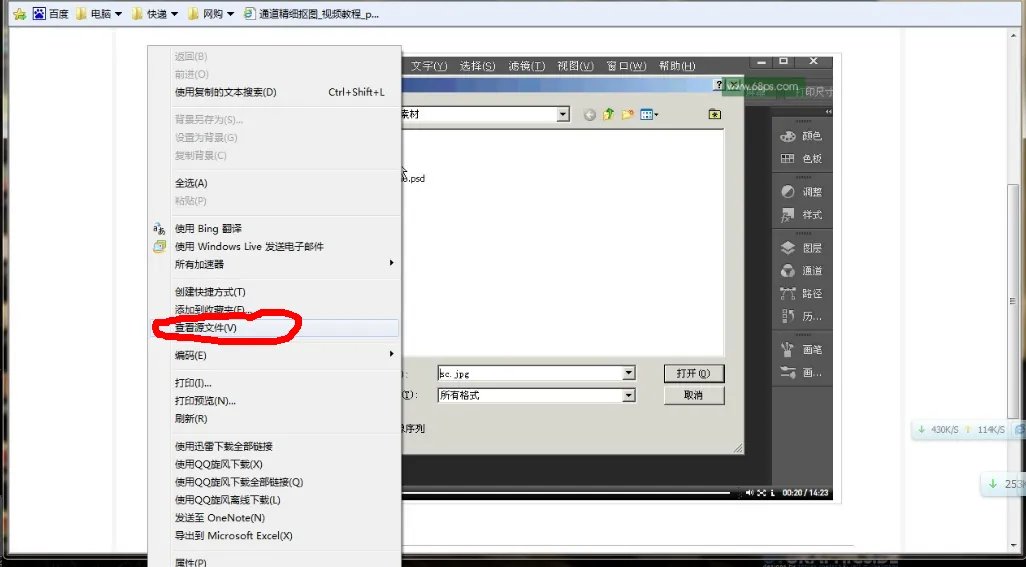Open the 颜色 panel in Photoshop
The image size is (1026, 567).
coord(802,136)
